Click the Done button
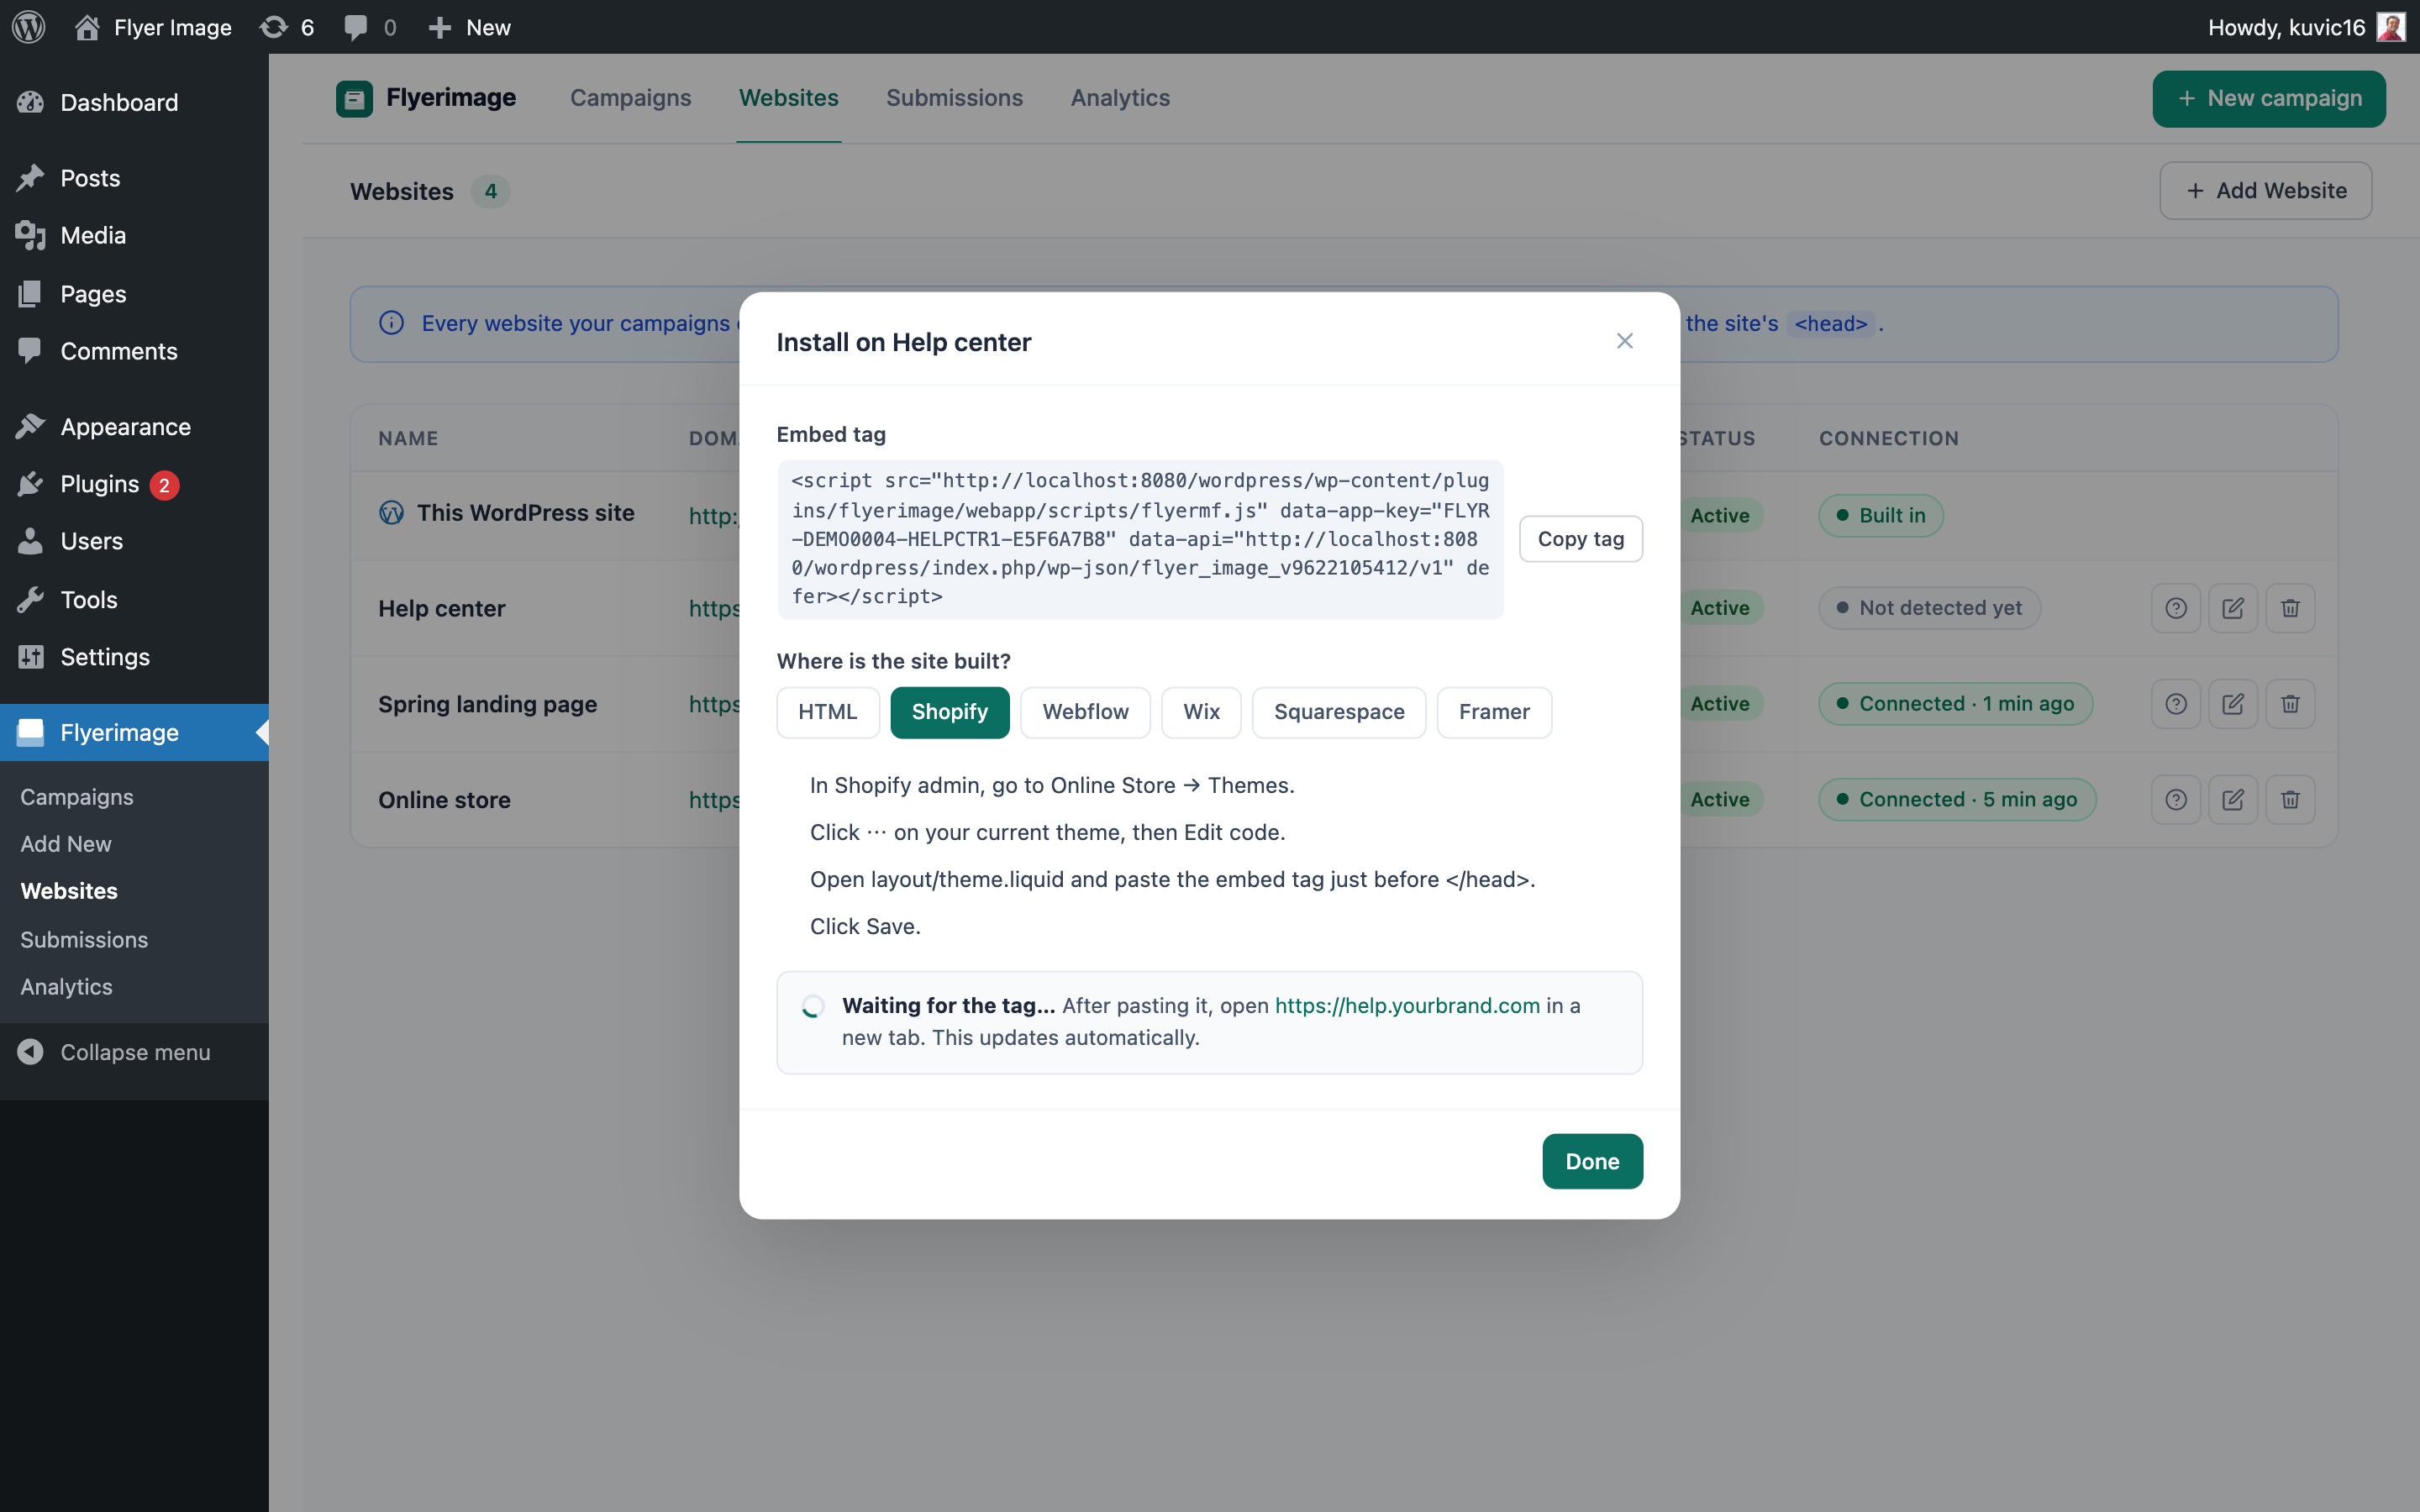2420x1512 pixels. [1592, 1161]
